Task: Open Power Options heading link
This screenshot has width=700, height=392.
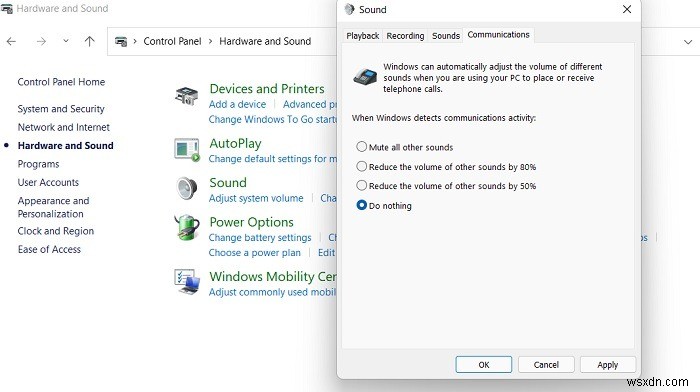Action: [251, 222]
